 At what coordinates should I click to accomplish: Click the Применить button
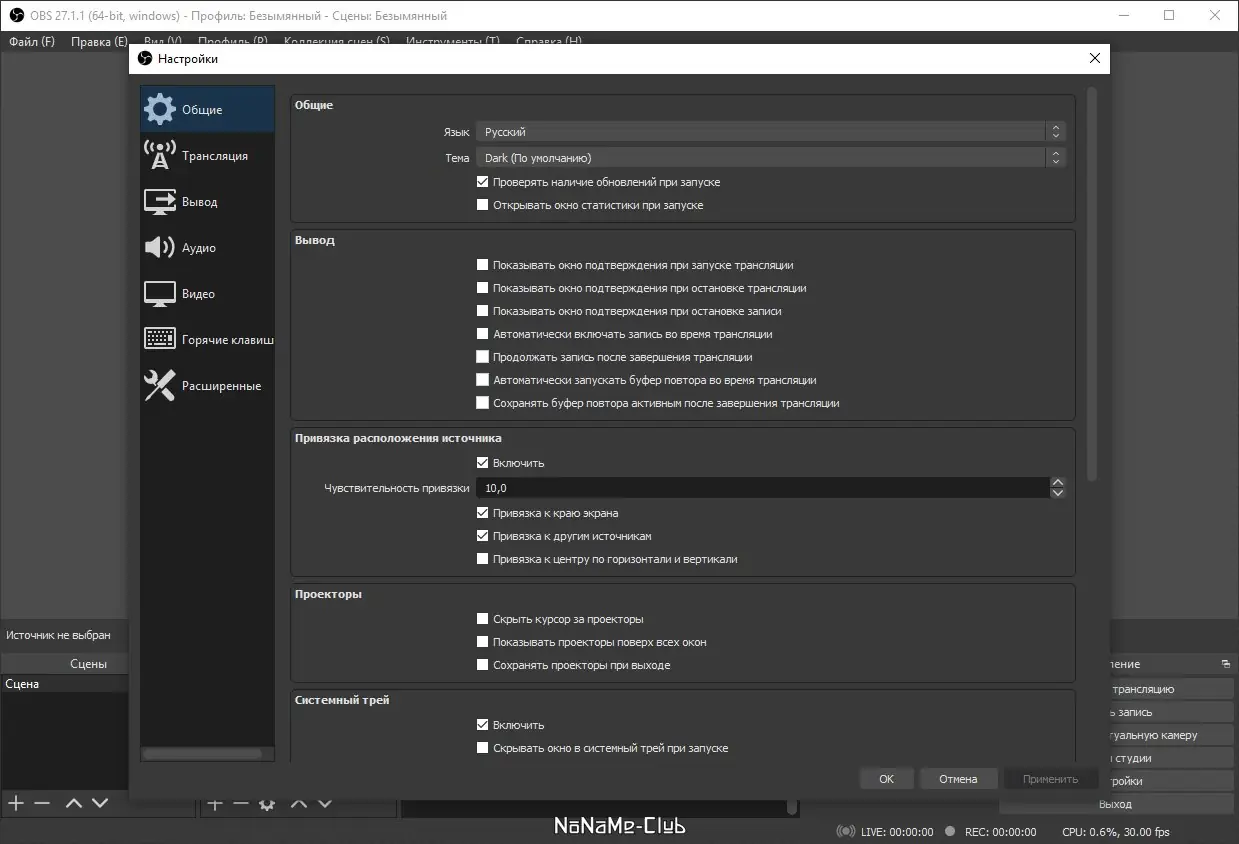pyautogui.click(x=1051, y=779)
